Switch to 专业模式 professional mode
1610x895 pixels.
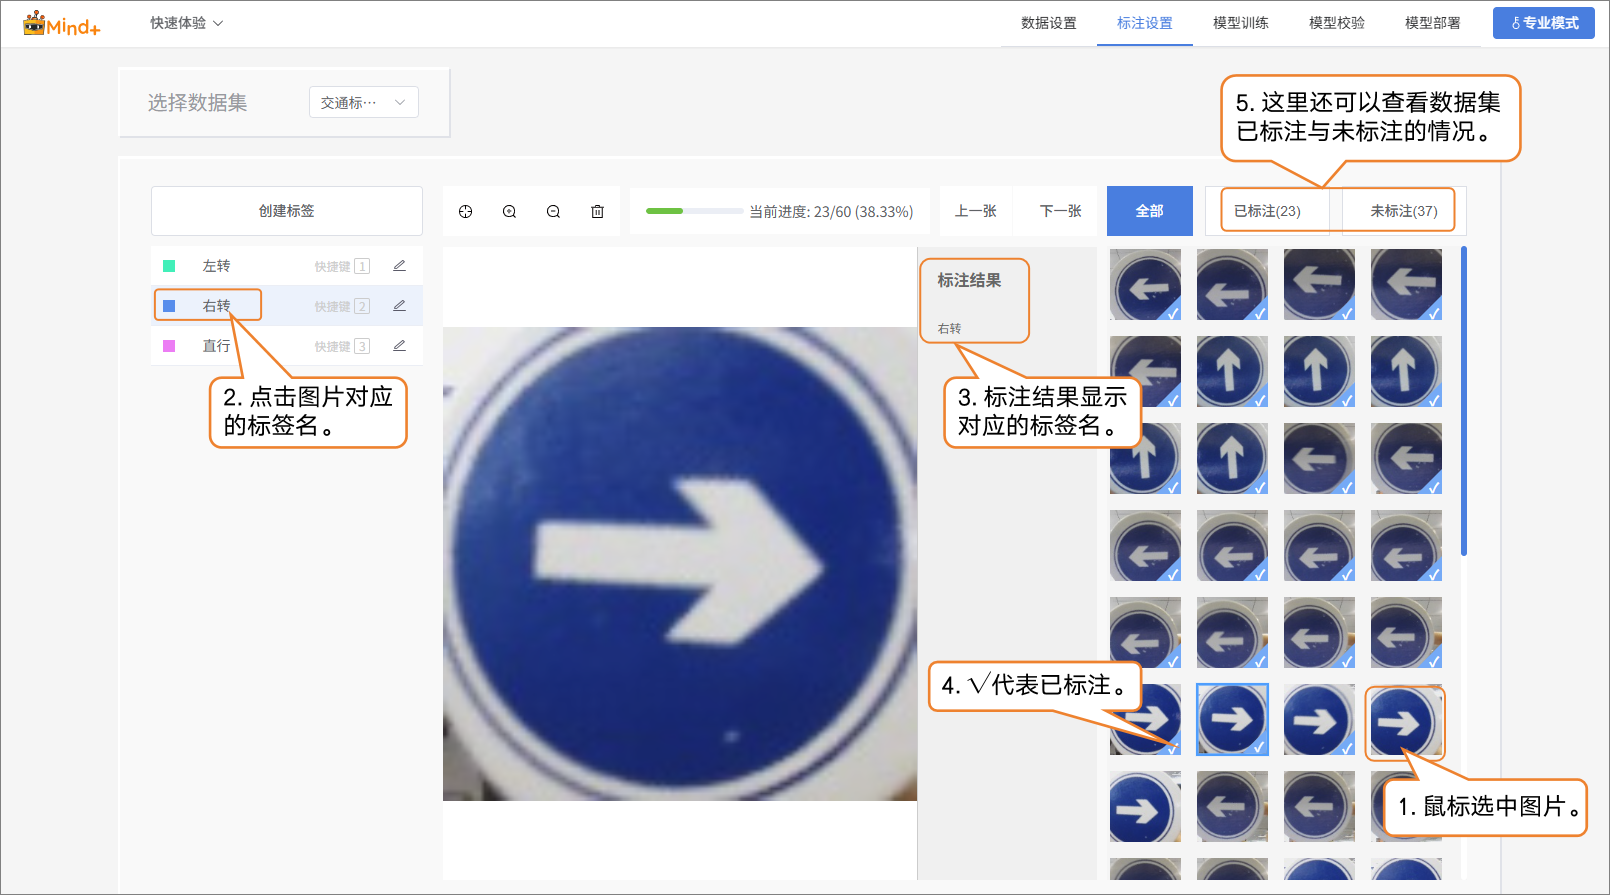tap(1543, 23)
